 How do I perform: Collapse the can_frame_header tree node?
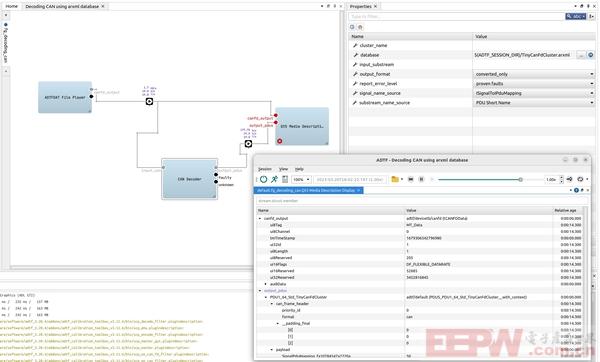(272, 304)
